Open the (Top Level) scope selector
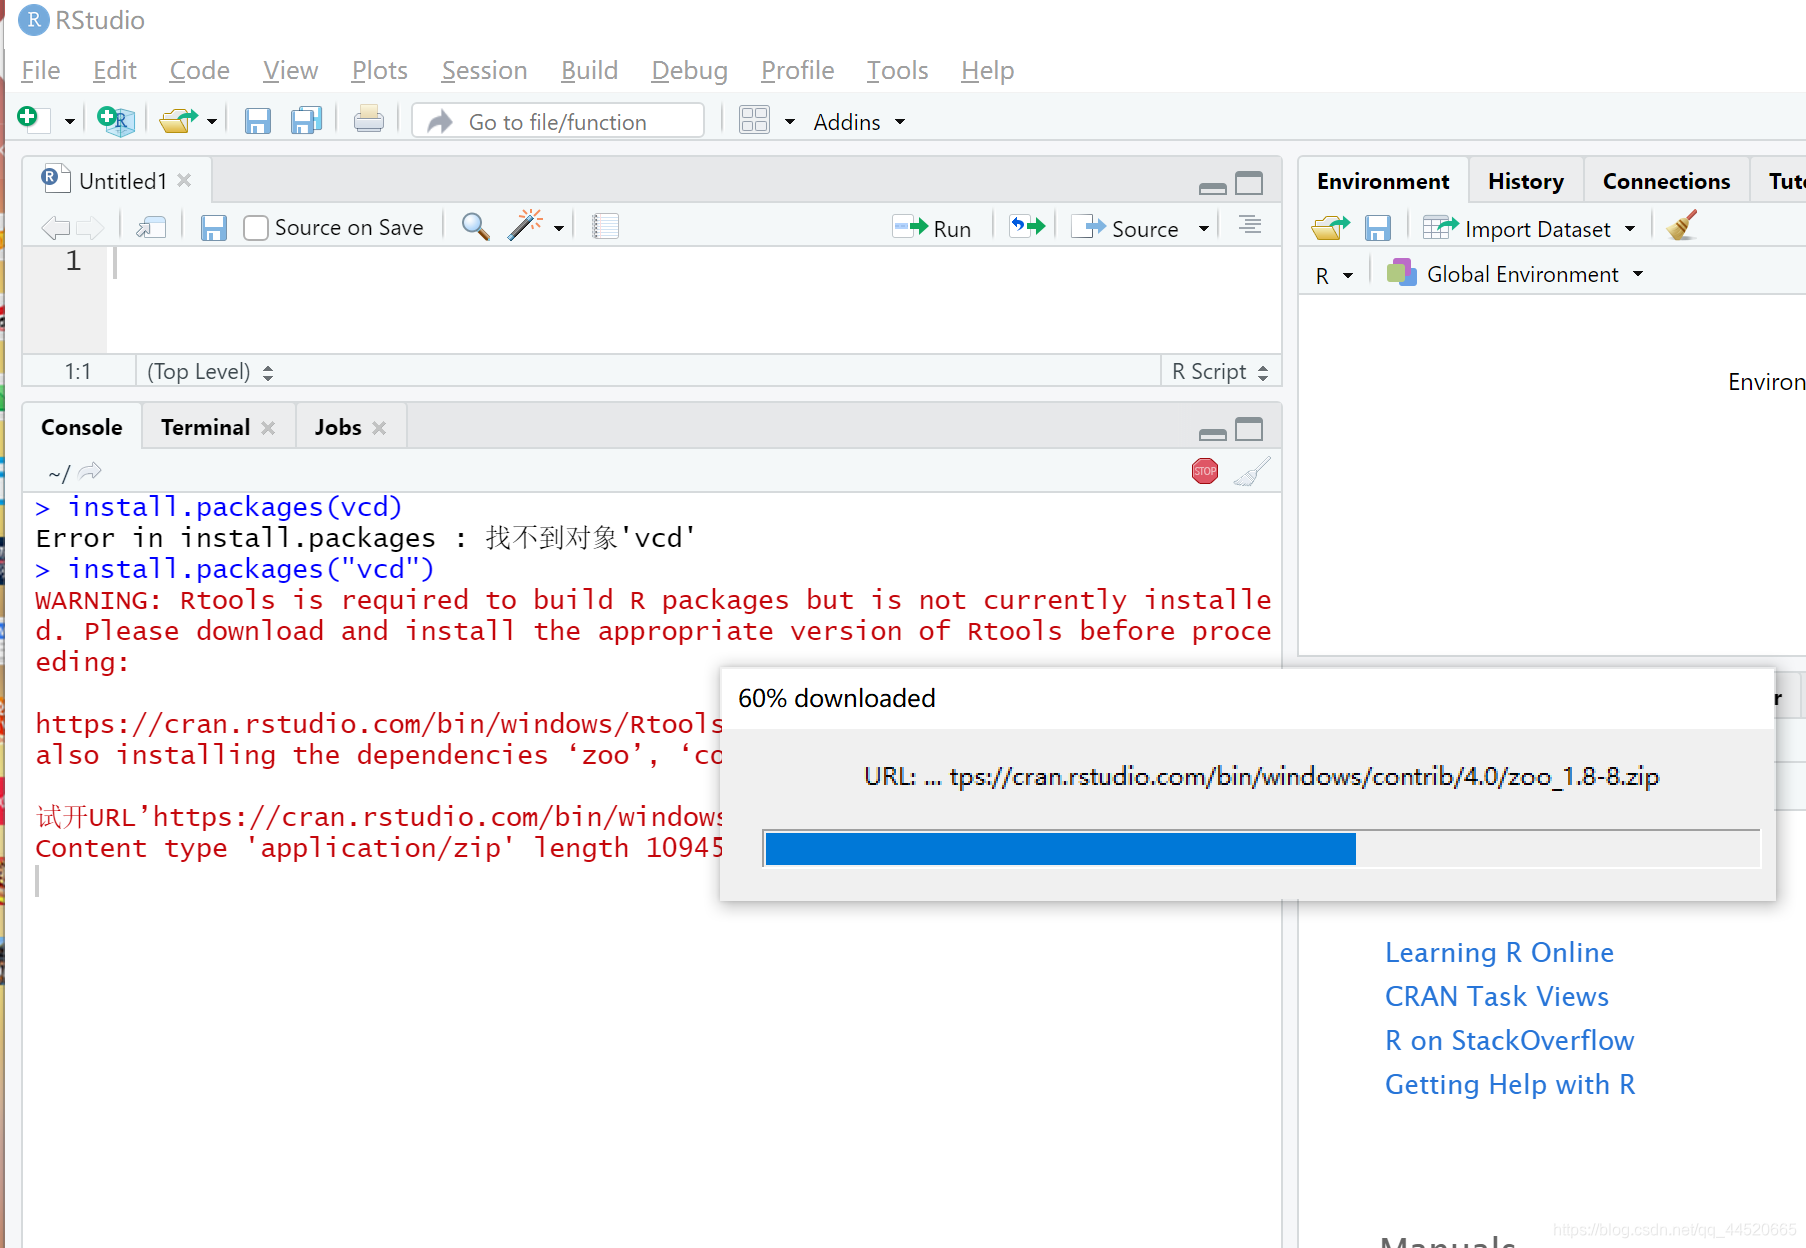The height and width of the screenshot is (1248, 1806). click(210, 372)
